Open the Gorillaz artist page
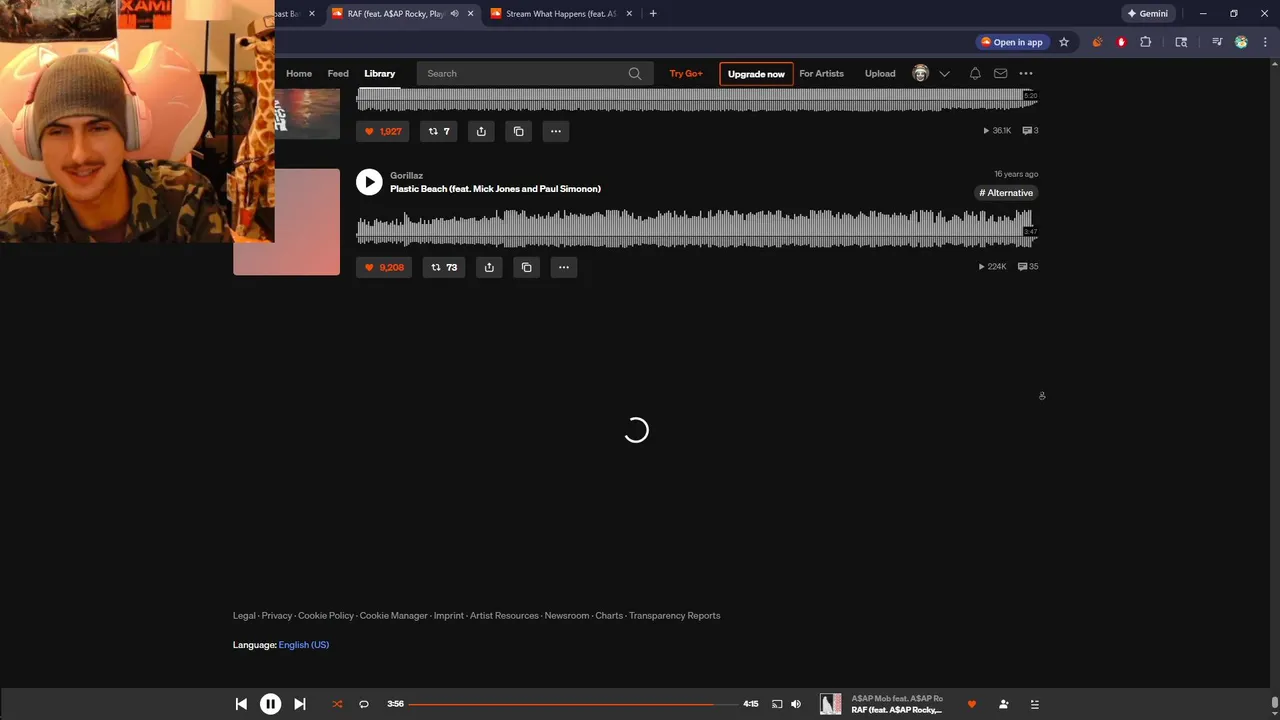 (x=406, y=175)
